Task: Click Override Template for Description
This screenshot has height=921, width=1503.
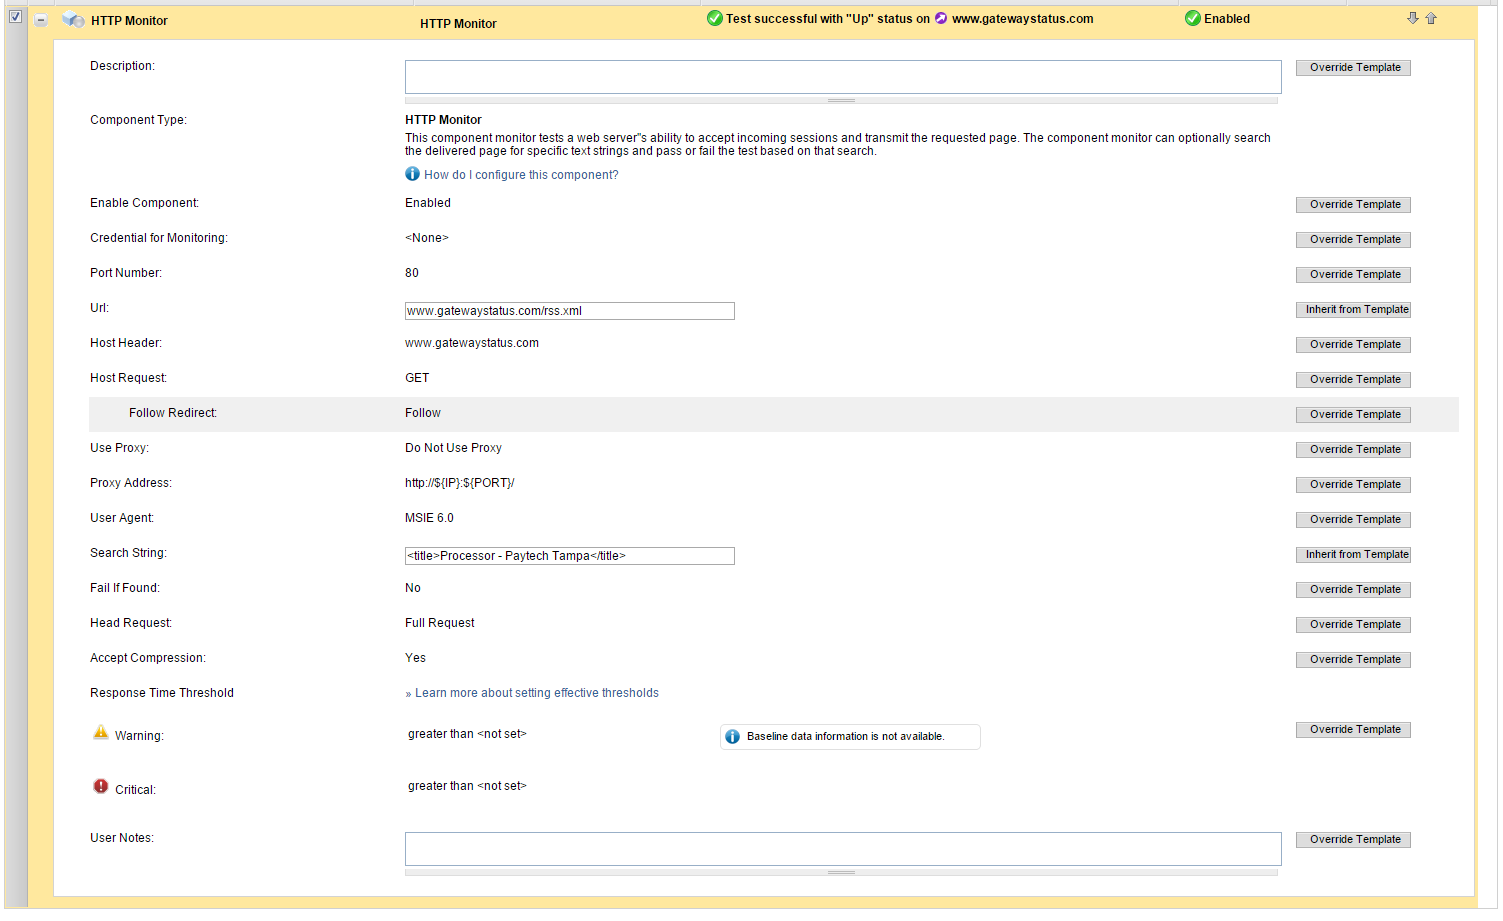Action: tap(1353, 68)
